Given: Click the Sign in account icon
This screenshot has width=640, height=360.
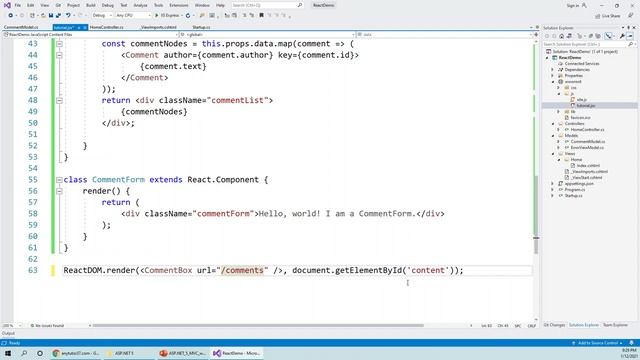Looking at the screenshot, I should (584, 5).
